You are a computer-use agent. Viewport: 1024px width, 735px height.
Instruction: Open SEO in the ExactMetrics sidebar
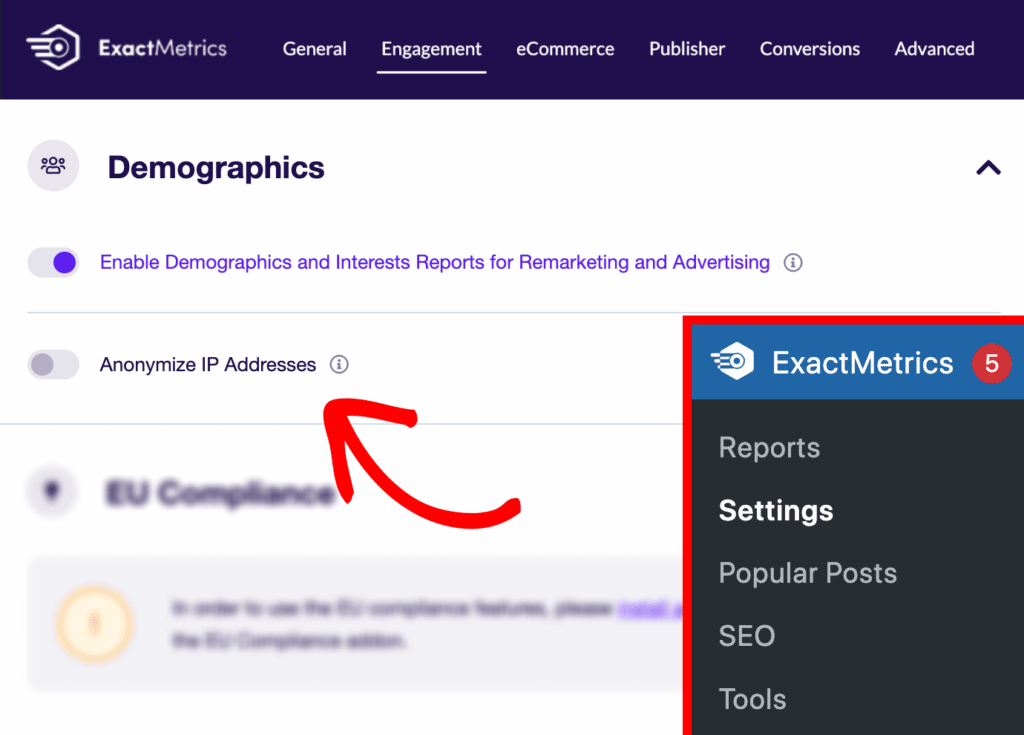[x=746, y=636]
